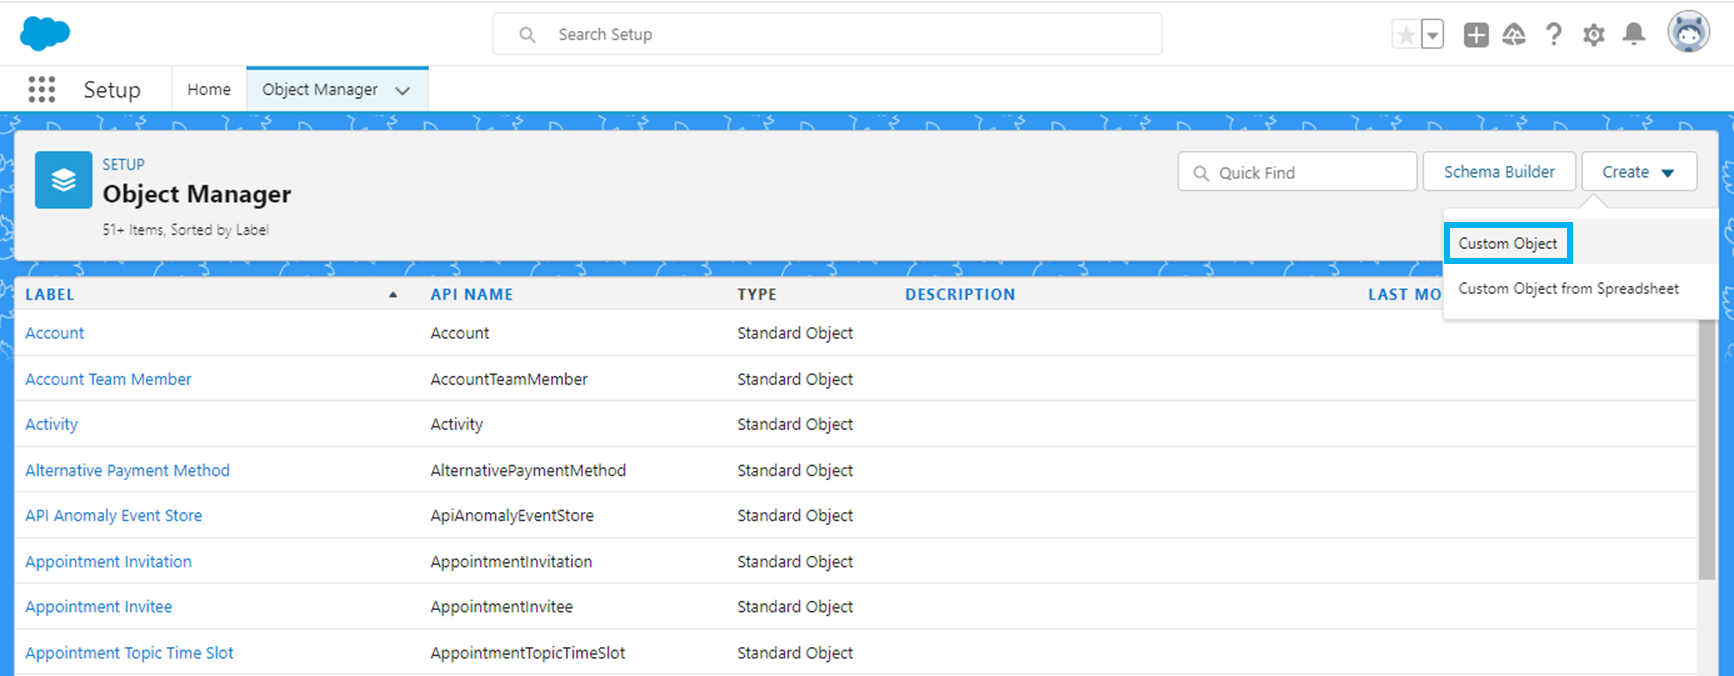Click the ApiAnomalyEventStore API name cell
Viewport: 1734px width, 676px height.
(x=512, y=515)
